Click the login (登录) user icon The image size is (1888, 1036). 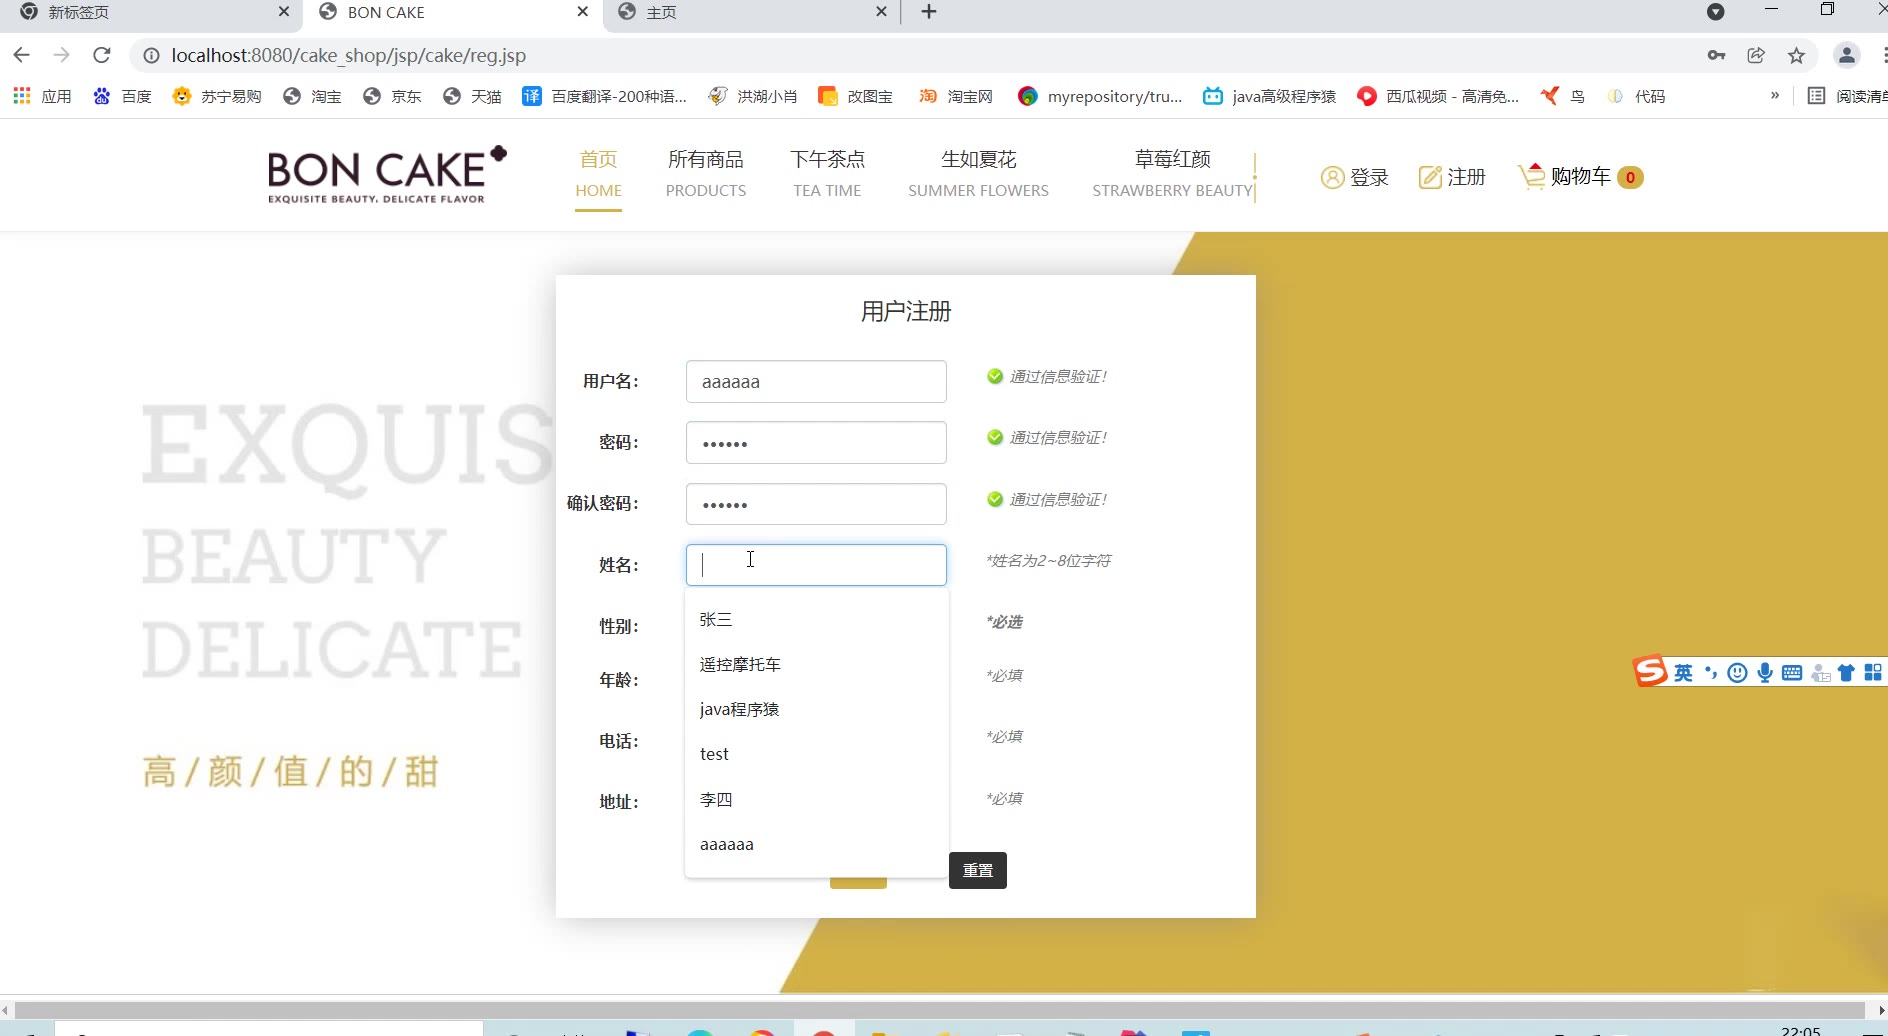[x=1332, y=177]
